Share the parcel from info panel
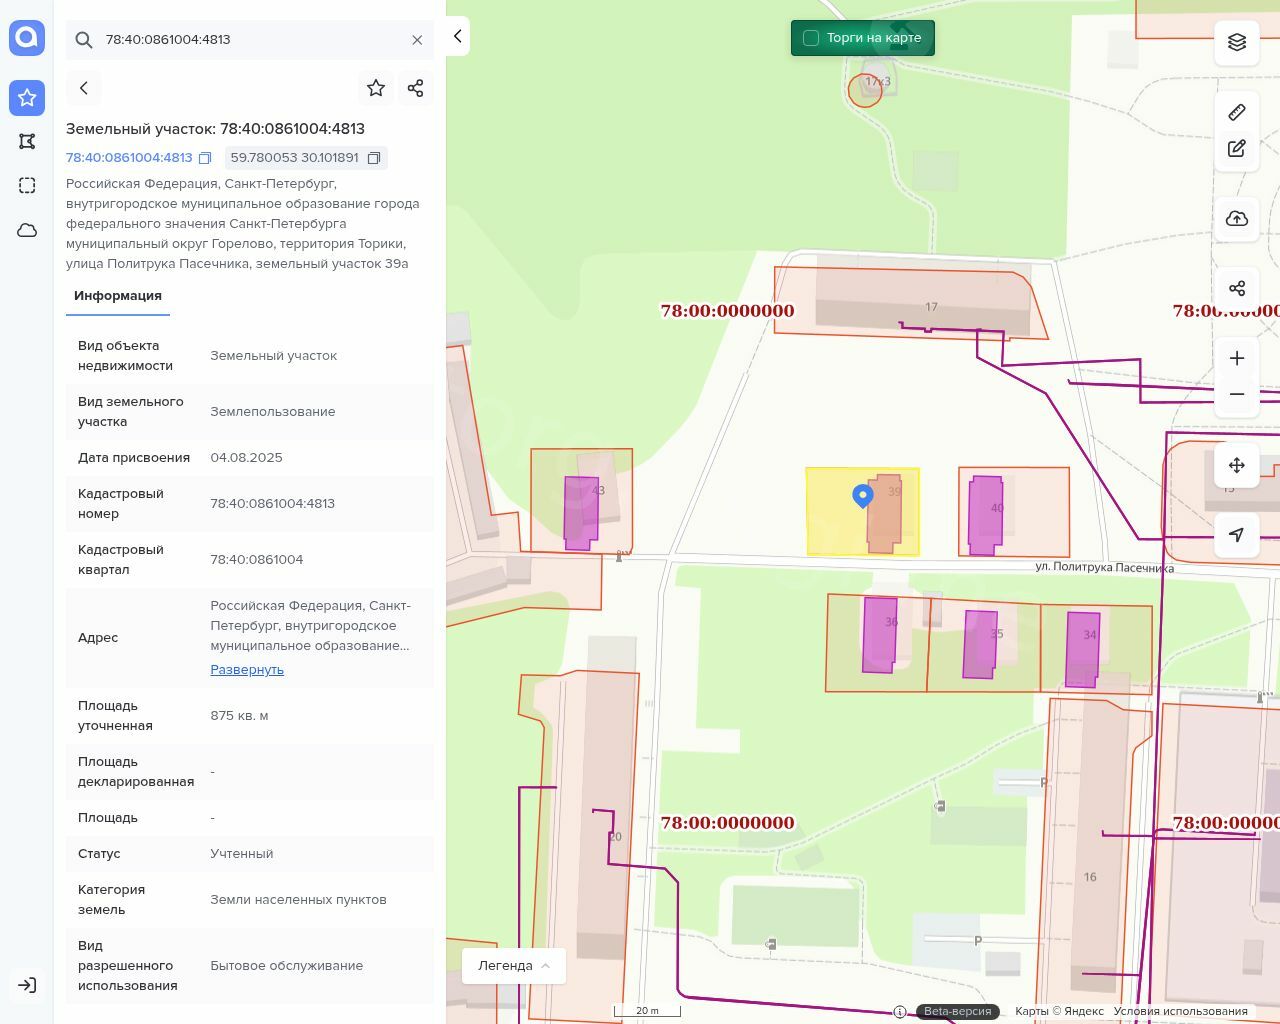This screenshot has width=1280, height=1024. coord(416,88)
